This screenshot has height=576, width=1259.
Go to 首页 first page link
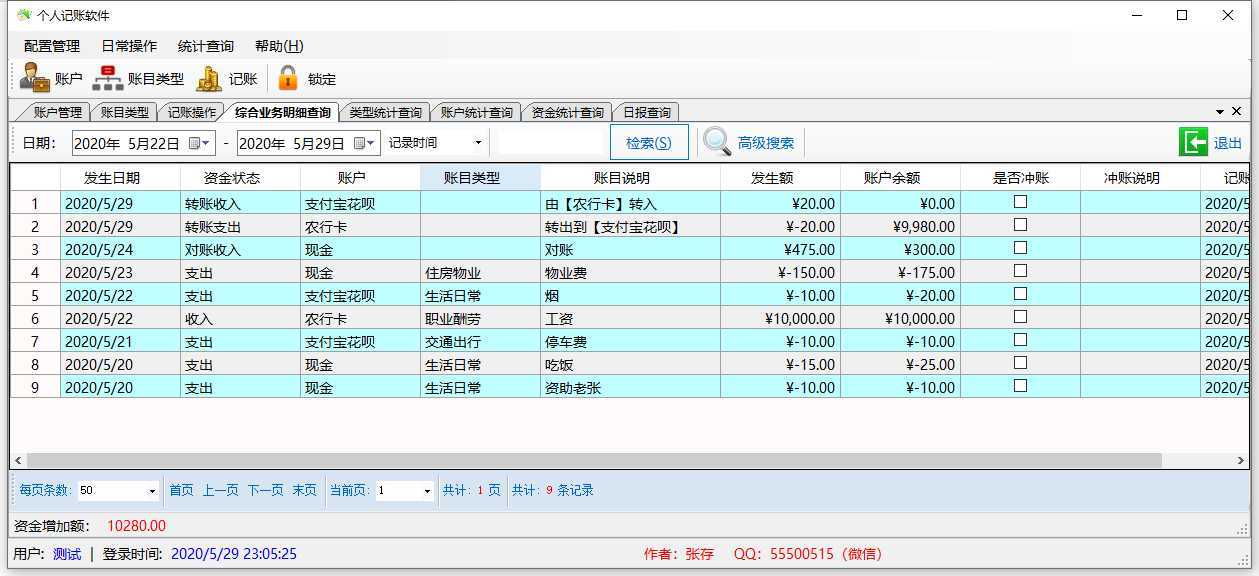pos(181,490)
